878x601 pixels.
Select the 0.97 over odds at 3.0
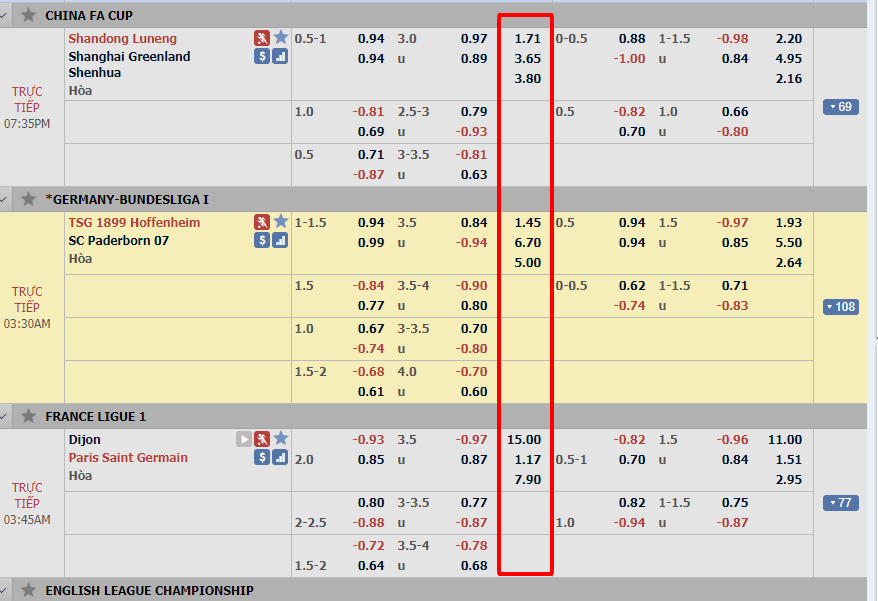pos(474,39)
